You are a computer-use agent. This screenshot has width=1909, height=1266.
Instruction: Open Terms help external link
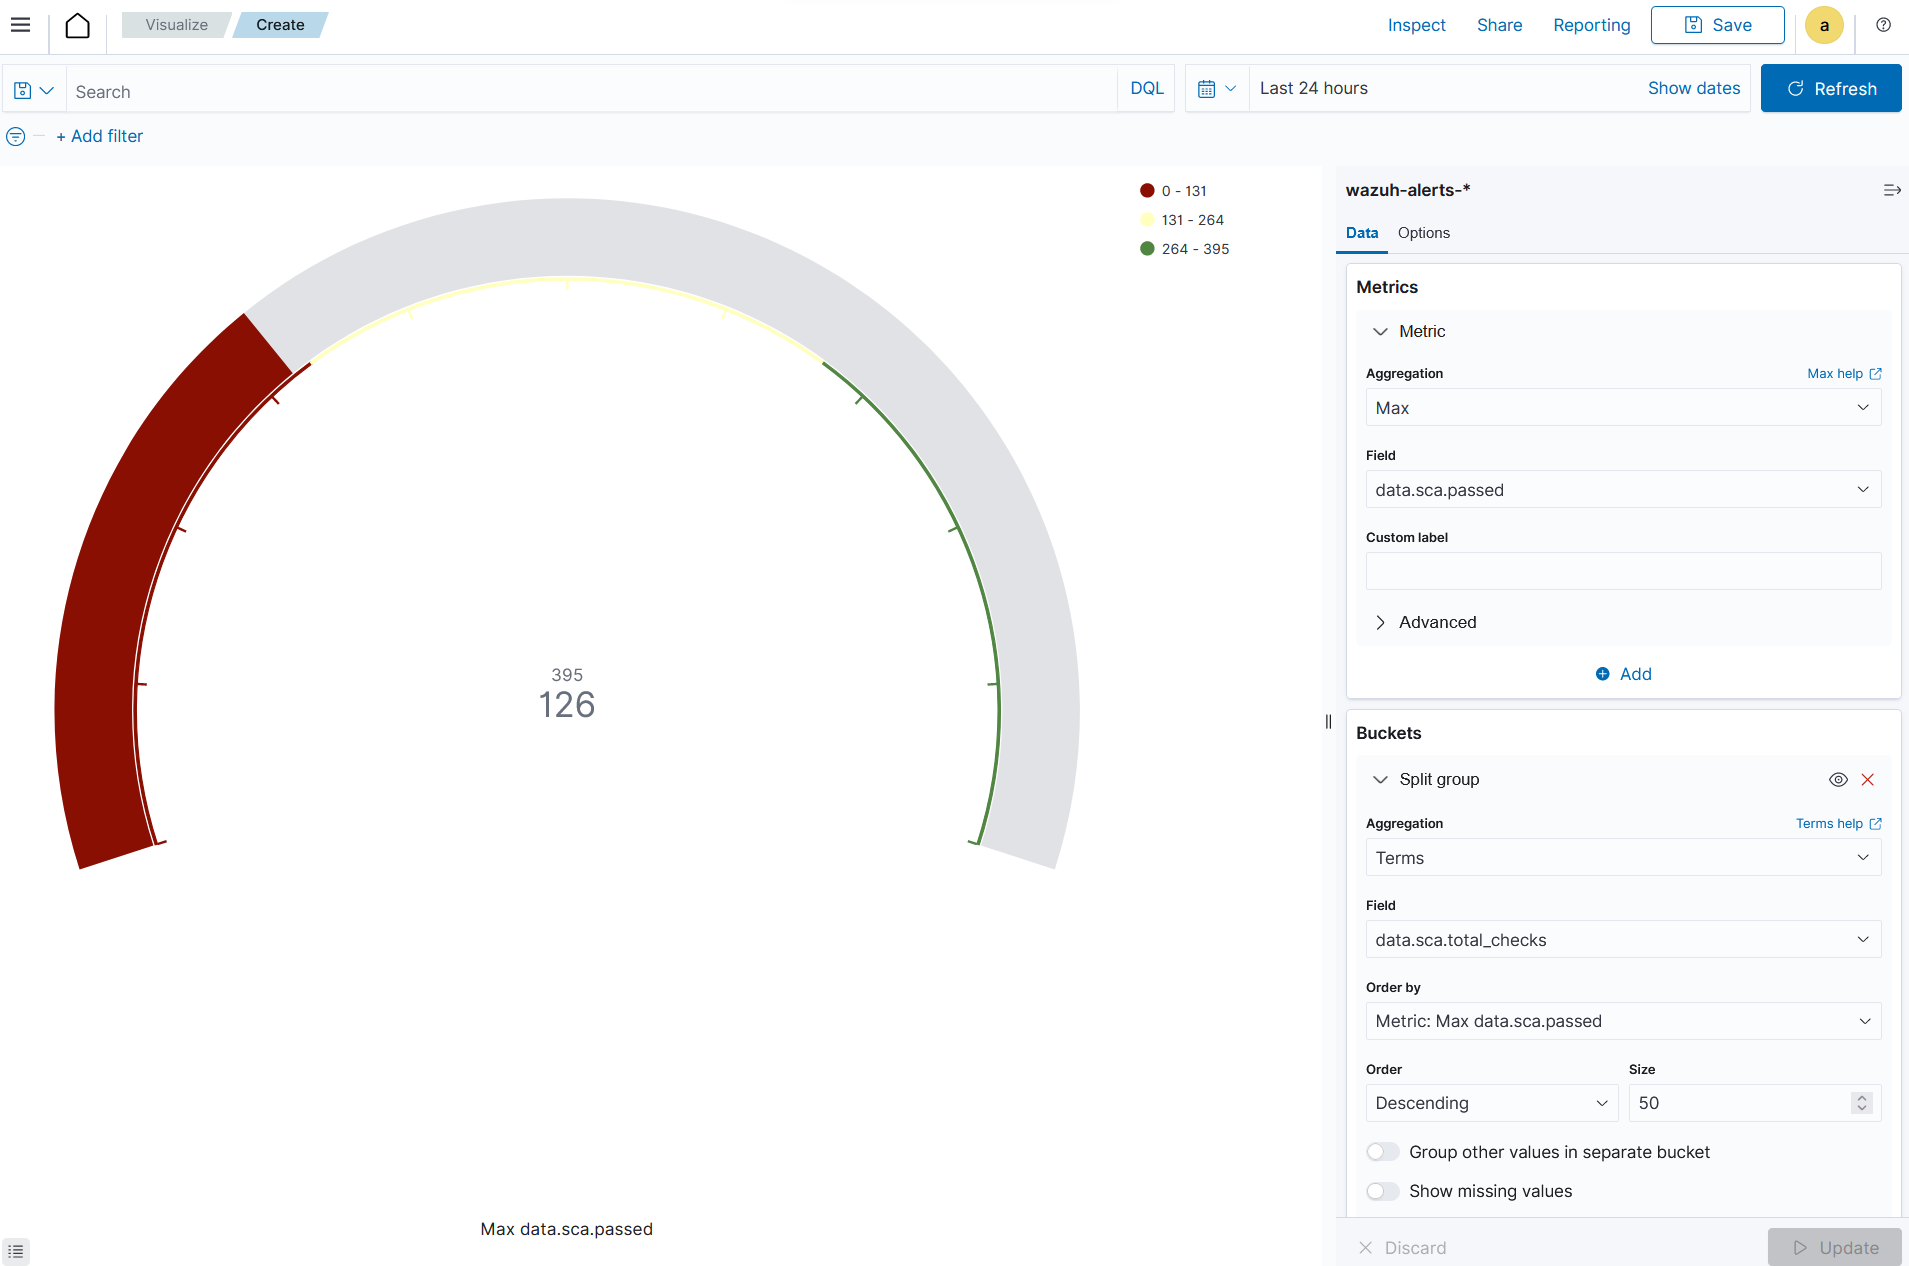pos(1838,824)
